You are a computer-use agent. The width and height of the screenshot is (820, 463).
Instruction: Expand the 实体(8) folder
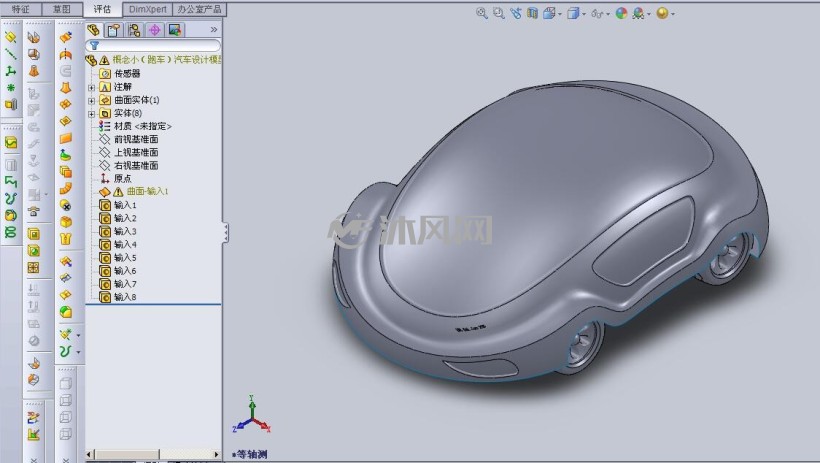click(92, 114)
